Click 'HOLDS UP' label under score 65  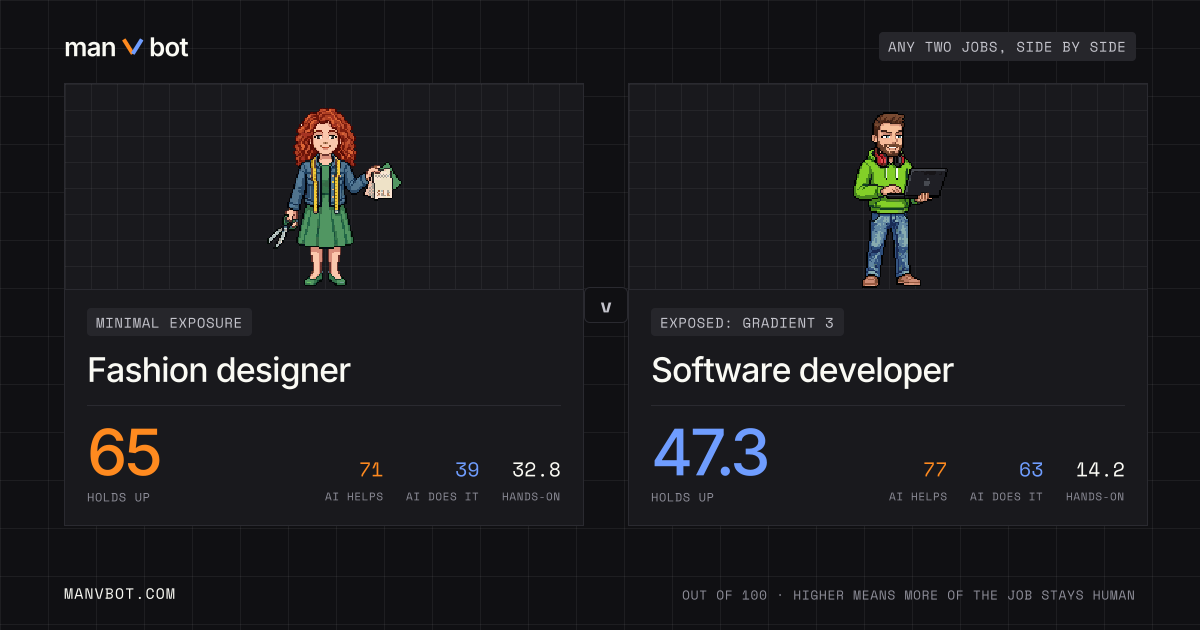pos(119,497)
